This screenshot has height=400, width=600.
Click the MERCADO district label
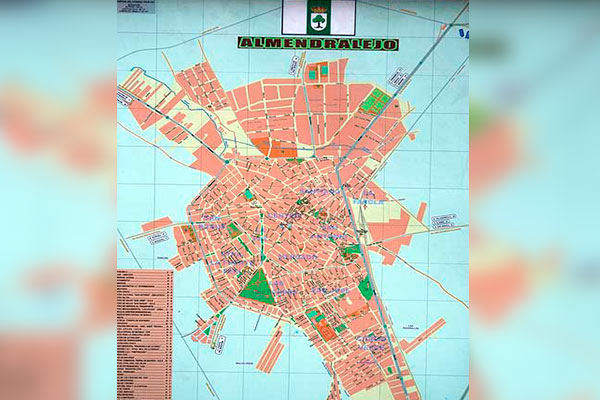[298, 257]
